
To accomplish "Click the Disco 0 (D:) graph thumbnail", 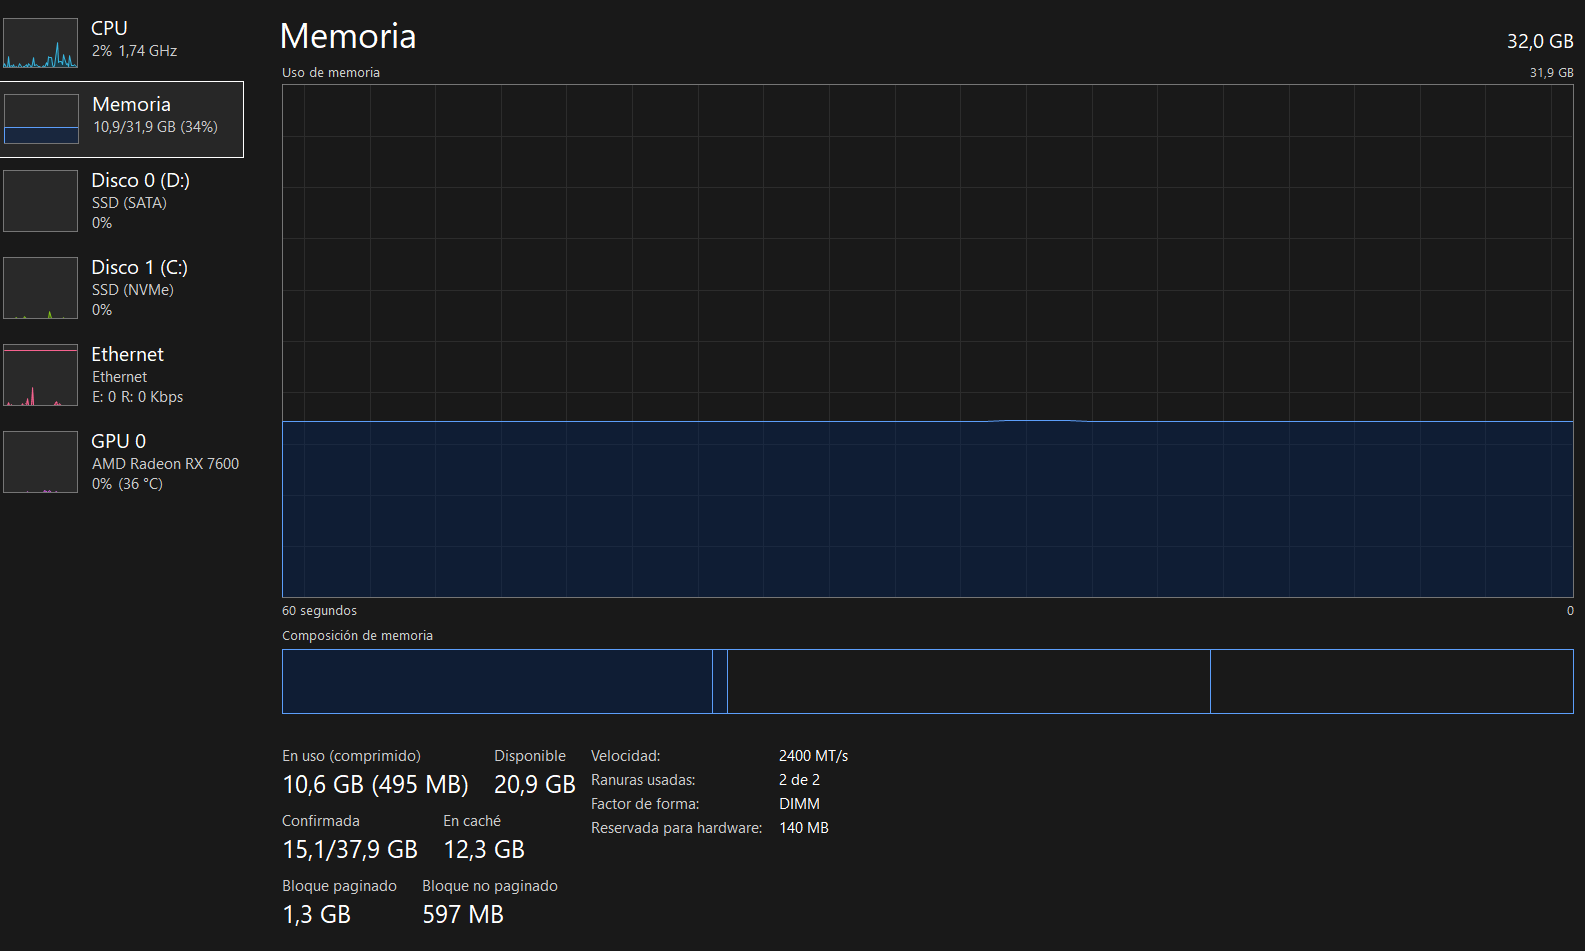I will (40, 201).
